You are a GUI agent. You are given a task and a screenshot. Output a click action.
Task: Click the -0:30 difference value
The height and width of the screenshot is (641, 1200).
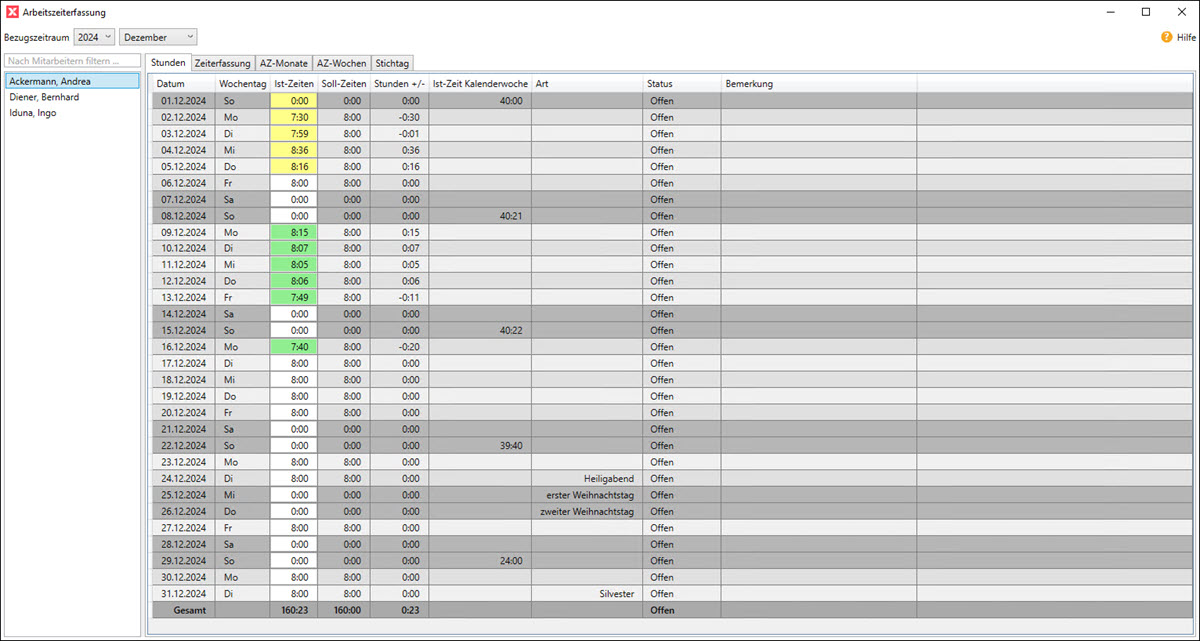click(408, 117)
